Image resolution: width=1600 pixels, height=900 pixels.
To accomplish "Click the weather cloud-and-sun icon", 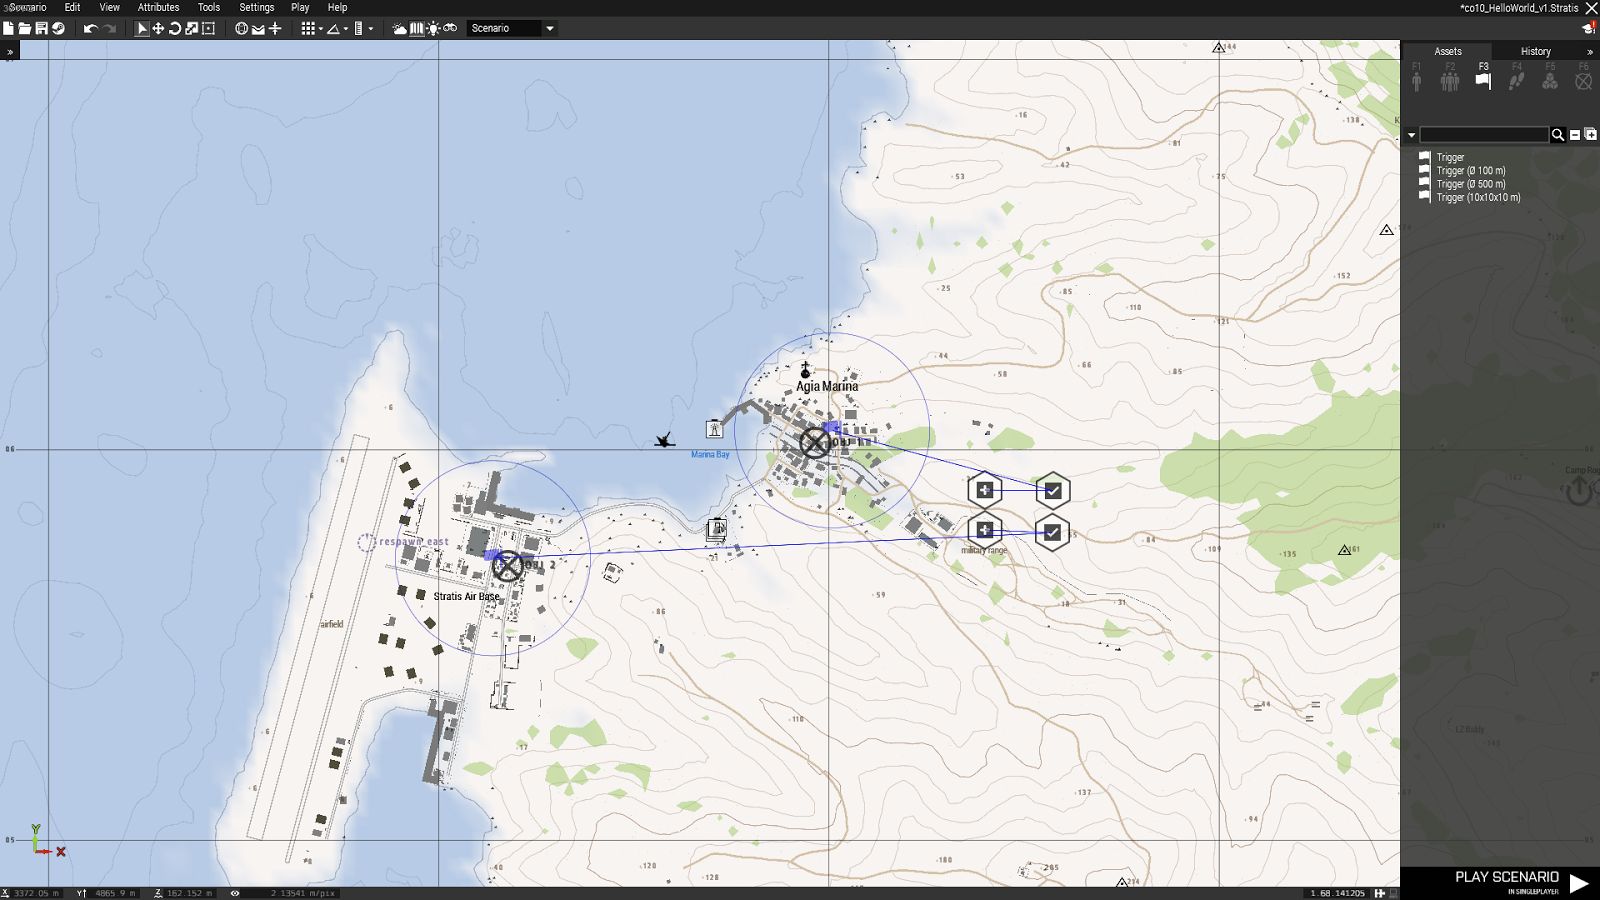I will click(400, 28).
